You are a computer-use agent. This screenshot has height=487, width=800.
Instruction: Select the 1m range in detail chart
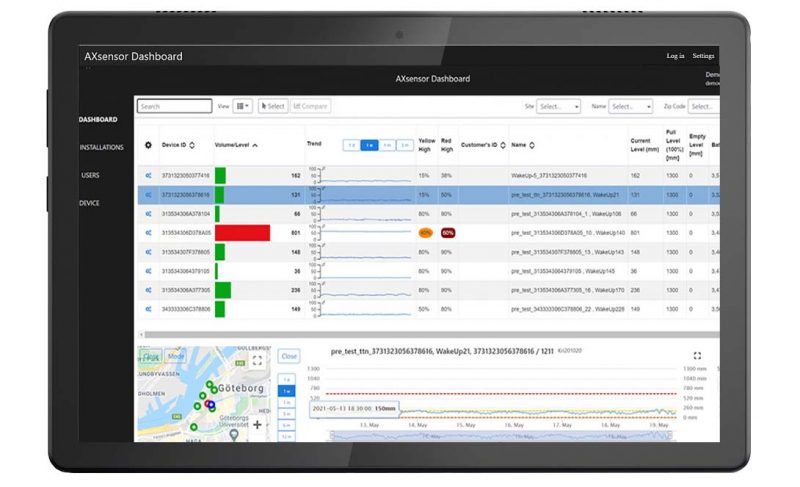point(286,403)
